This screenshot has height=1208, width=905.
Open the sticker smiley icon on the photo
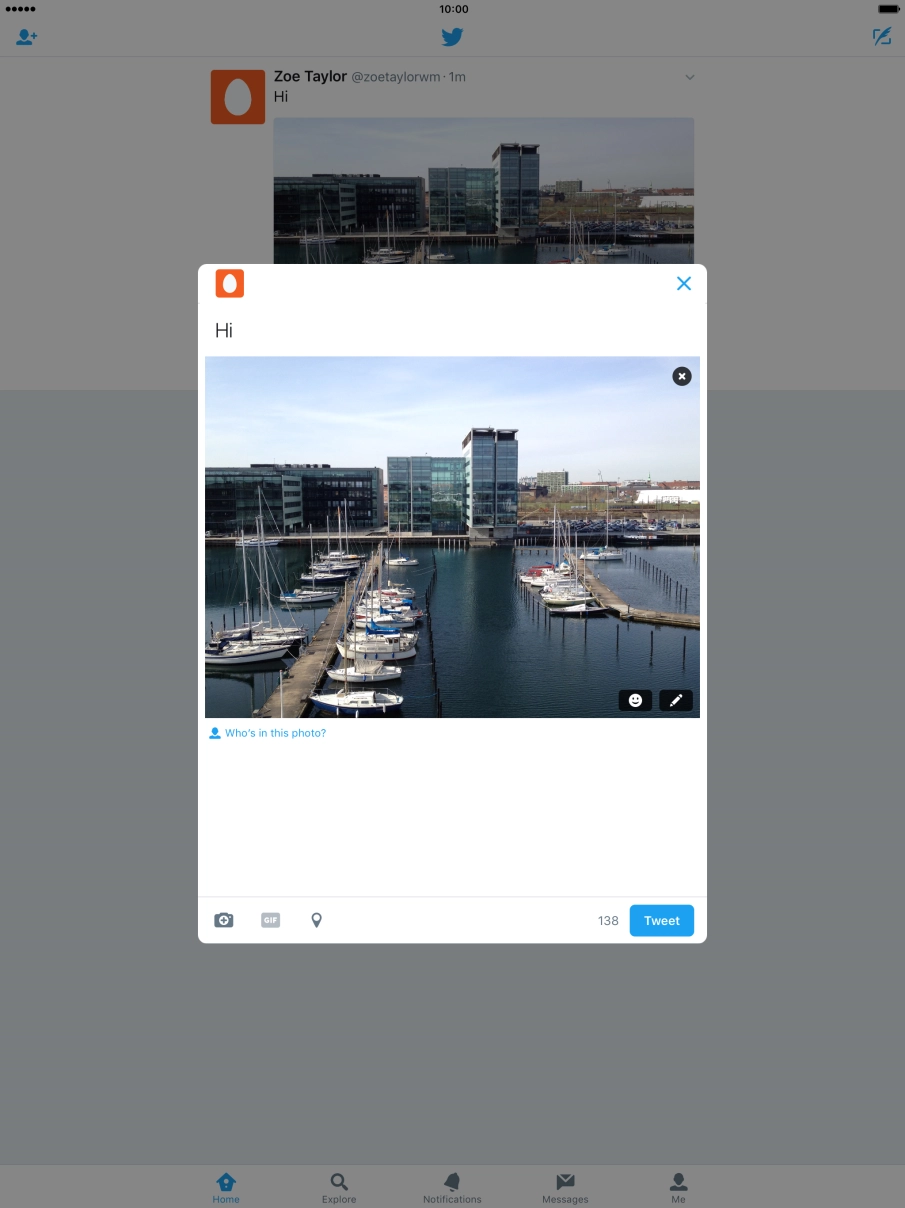635,700
